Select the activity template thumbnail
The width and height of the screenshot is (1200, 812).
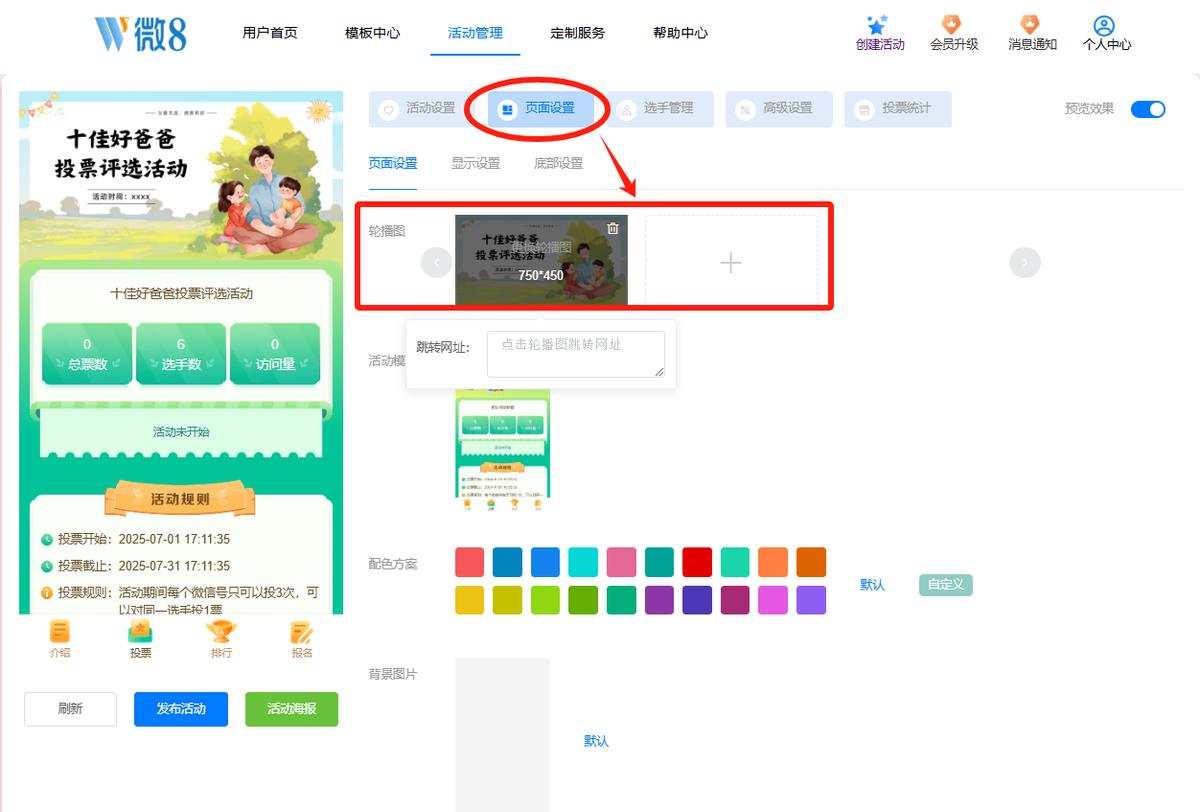[502, 449]
